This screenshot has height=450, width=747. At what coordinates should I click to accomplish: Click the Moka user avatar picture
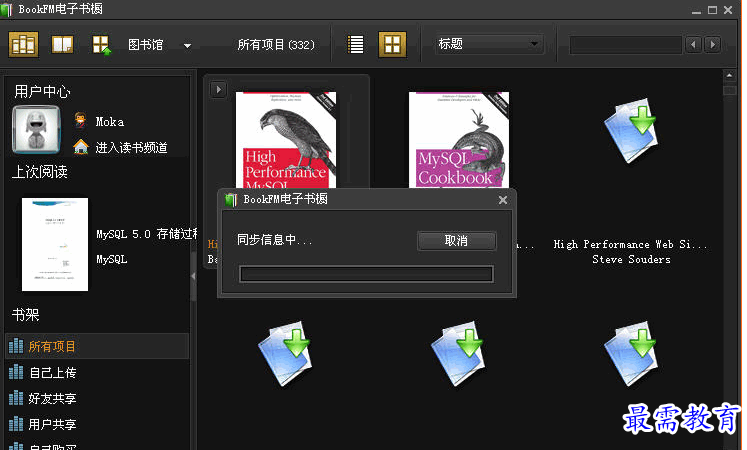(x=38, y=131)
